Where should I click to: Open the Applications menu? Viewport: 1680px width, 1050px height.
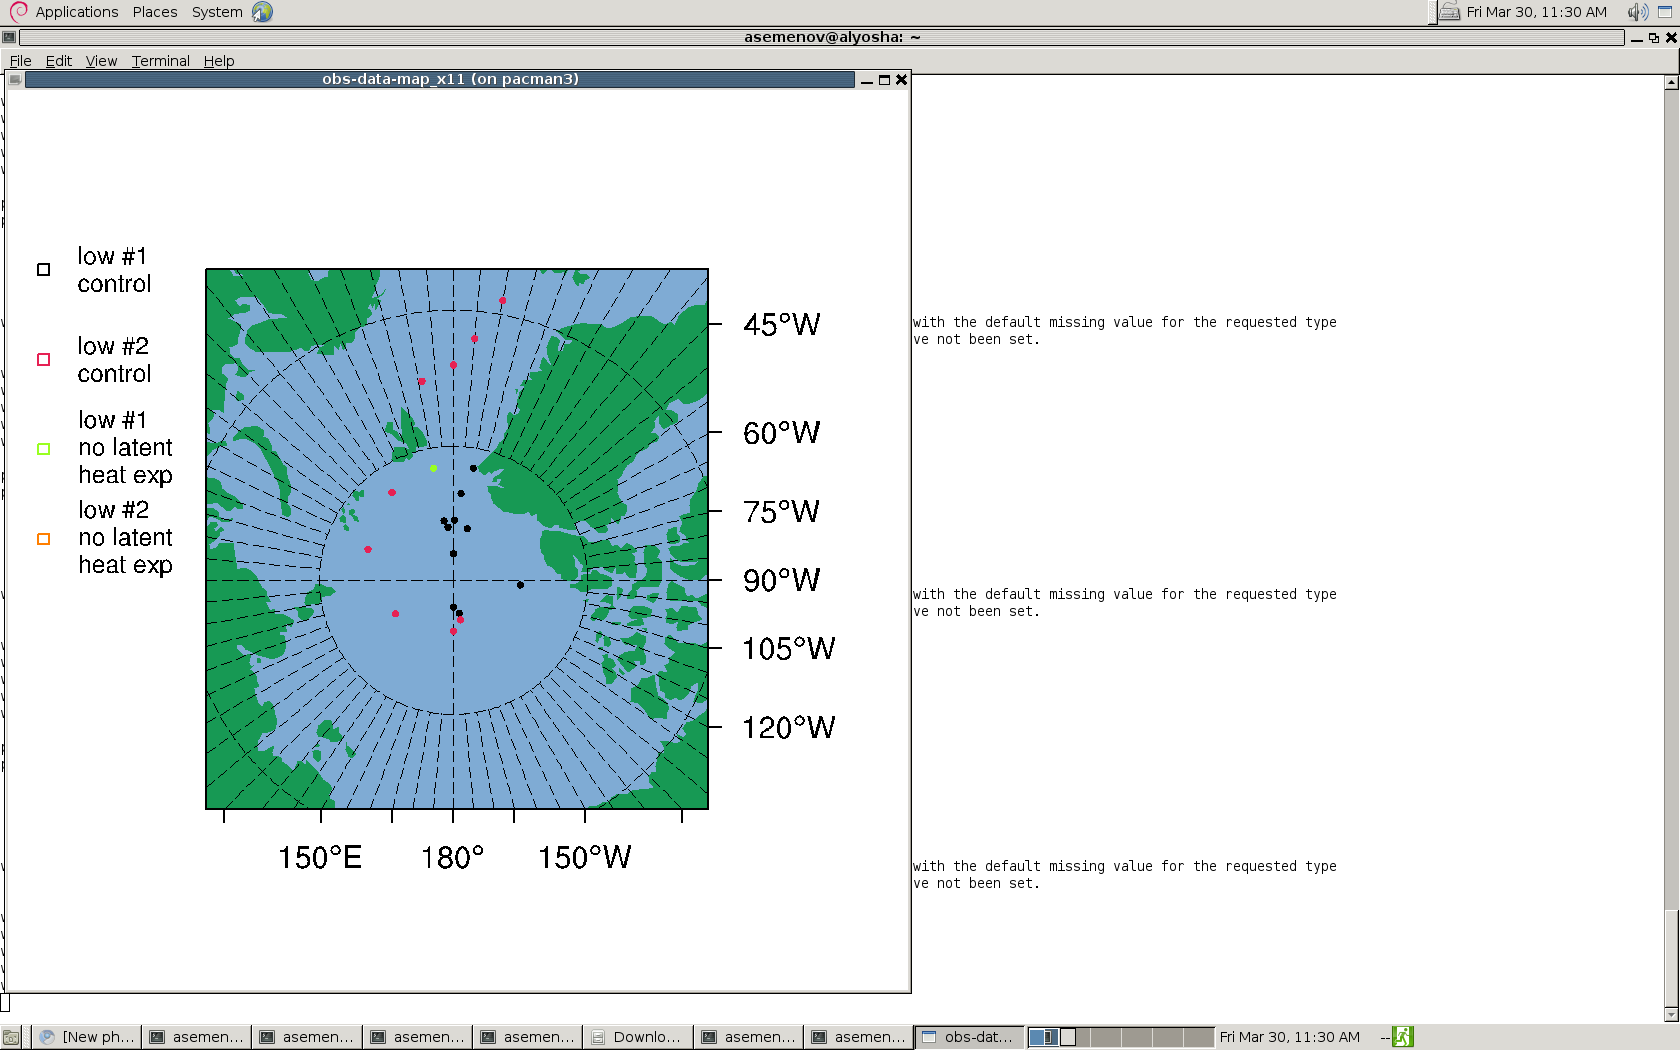pyautogui.click(x=77, y=12)
